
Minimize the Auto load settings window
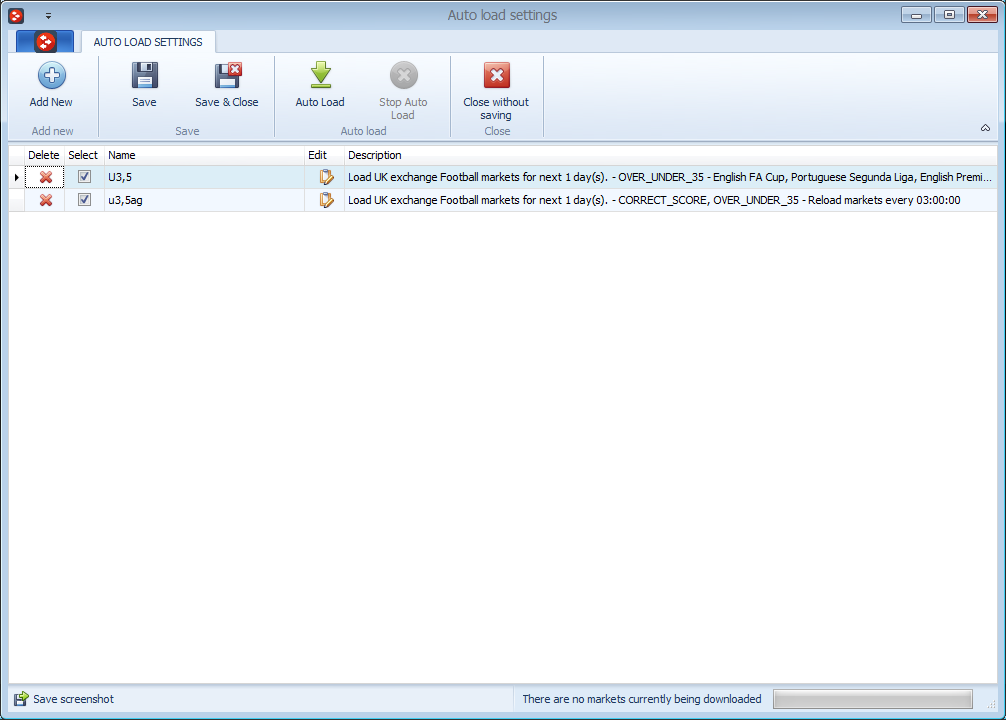coord(916,15)
